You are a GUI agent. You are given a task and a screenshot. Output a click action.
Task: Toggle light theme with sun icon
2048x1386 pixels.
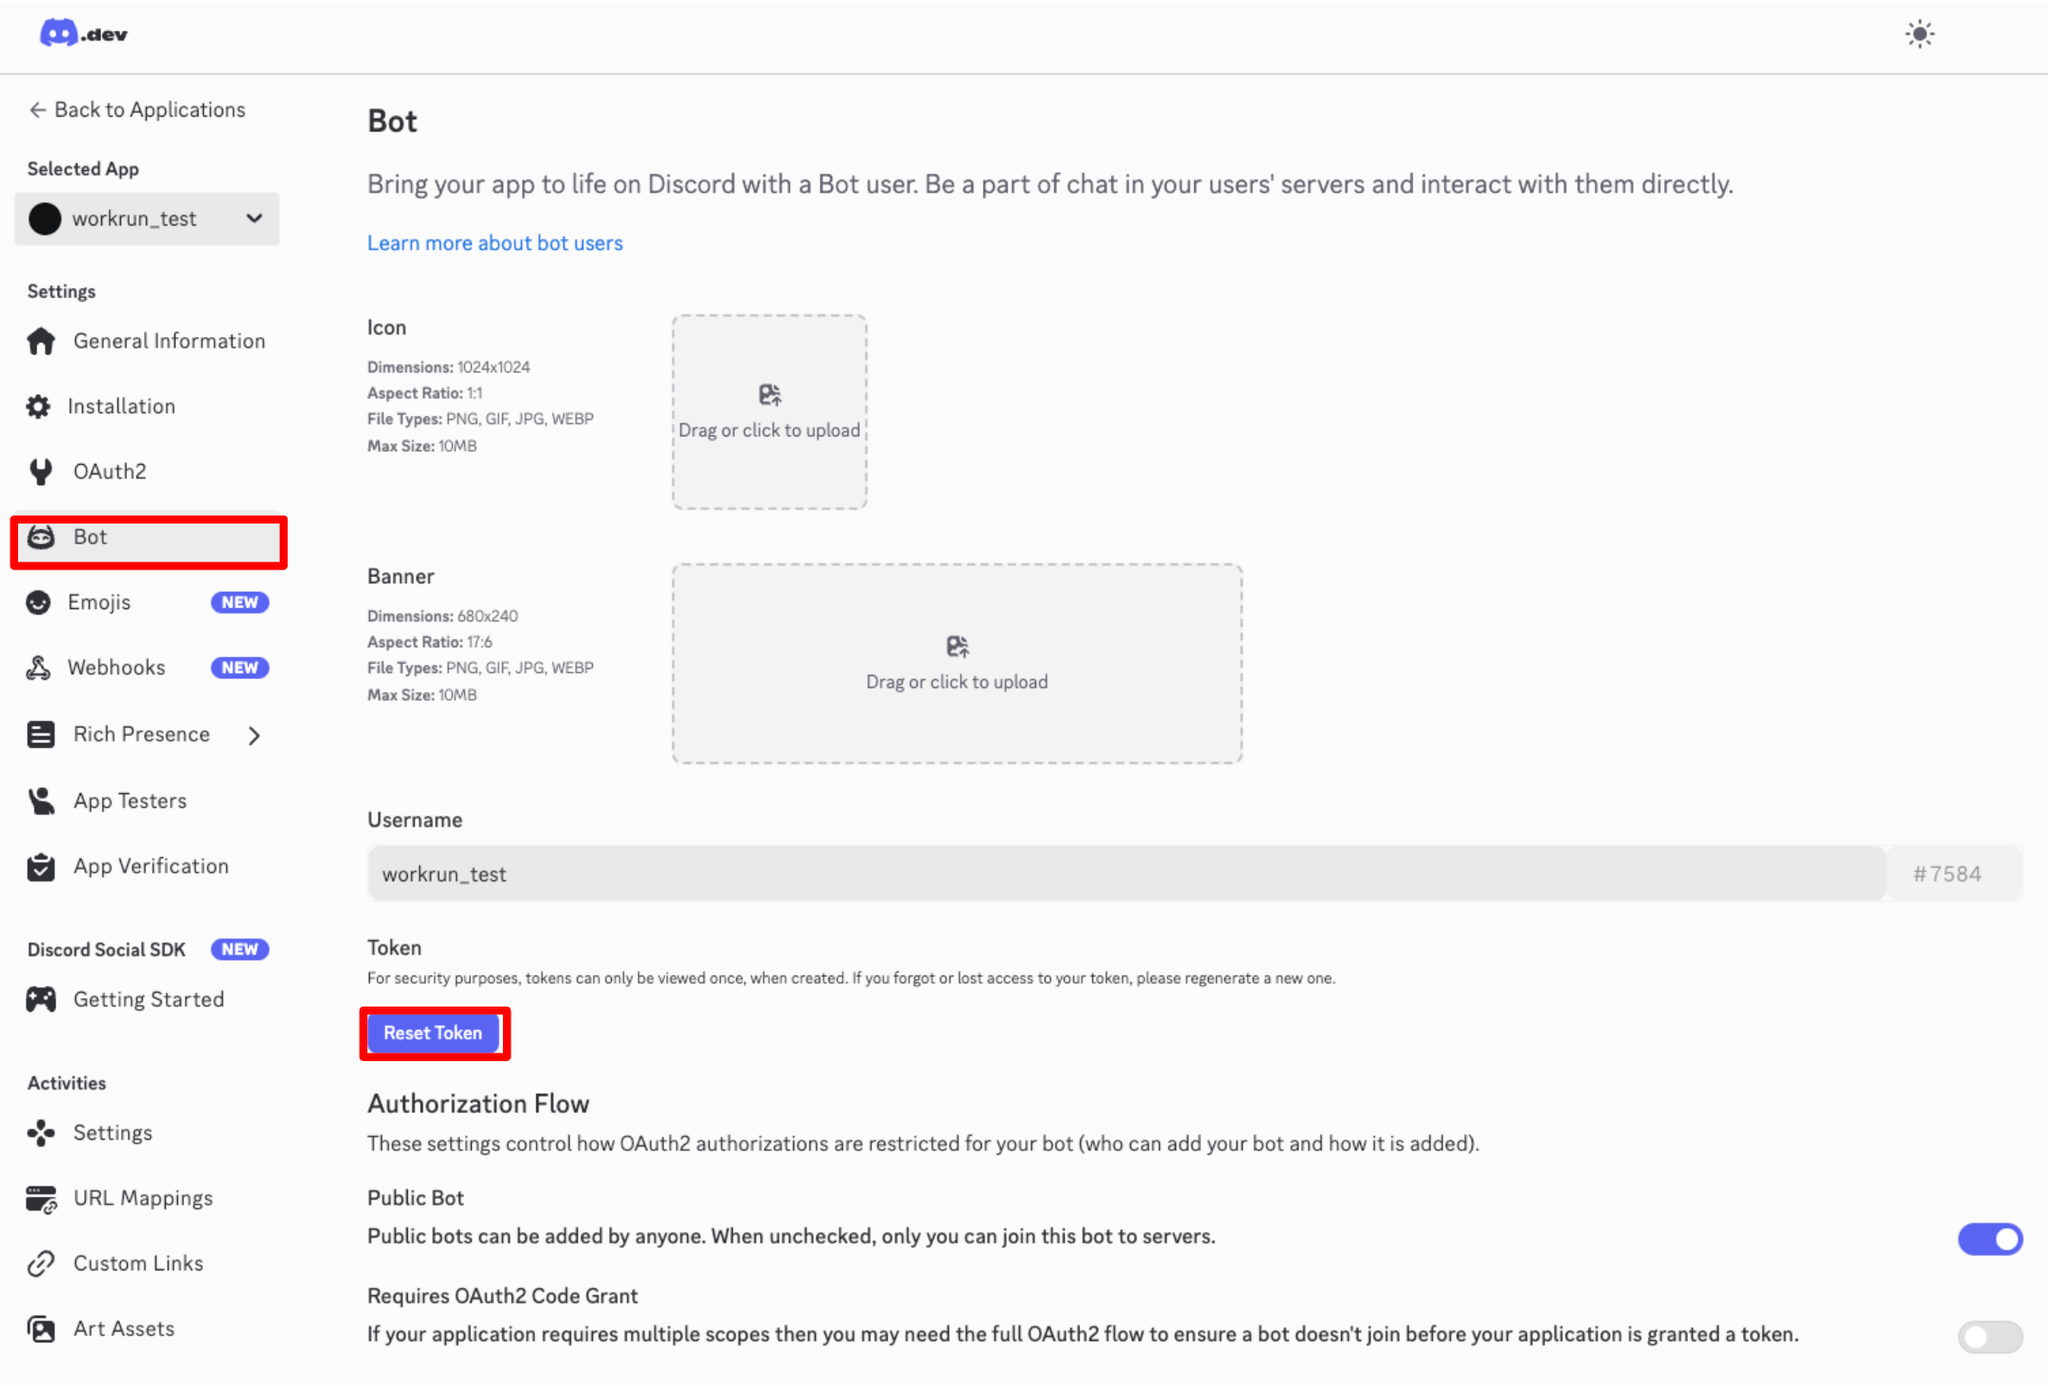pyautogui.click(x=1919, y=34)
